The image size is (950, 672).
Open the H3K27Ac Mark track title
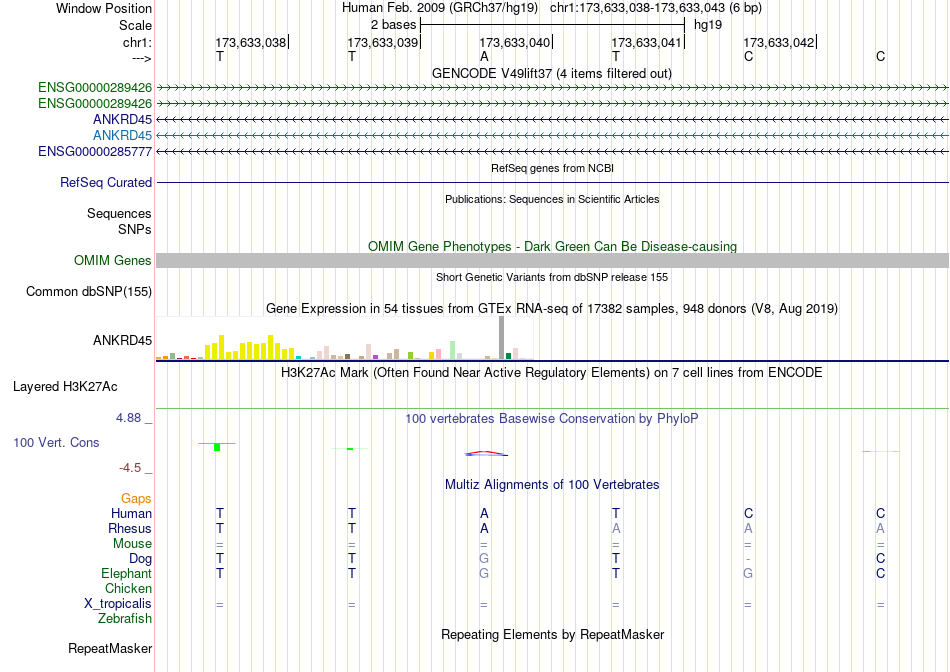click(x=552, y=372)
